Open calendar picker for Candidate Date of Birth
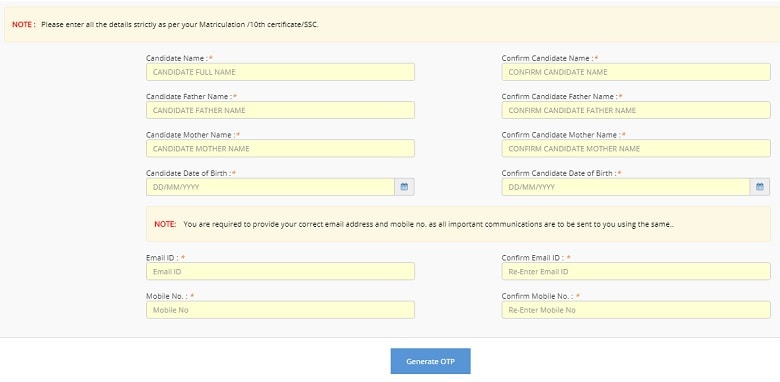The image size is (780, 382). click(404, 187)
